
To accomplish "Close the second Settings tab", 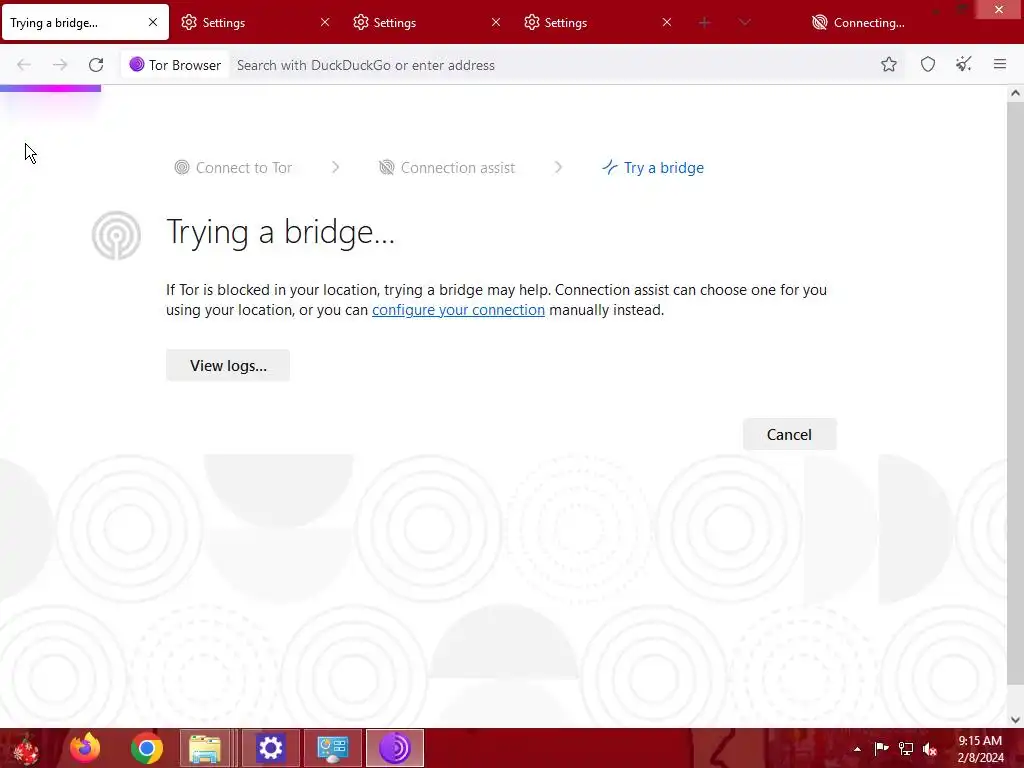I will [496, 22].
